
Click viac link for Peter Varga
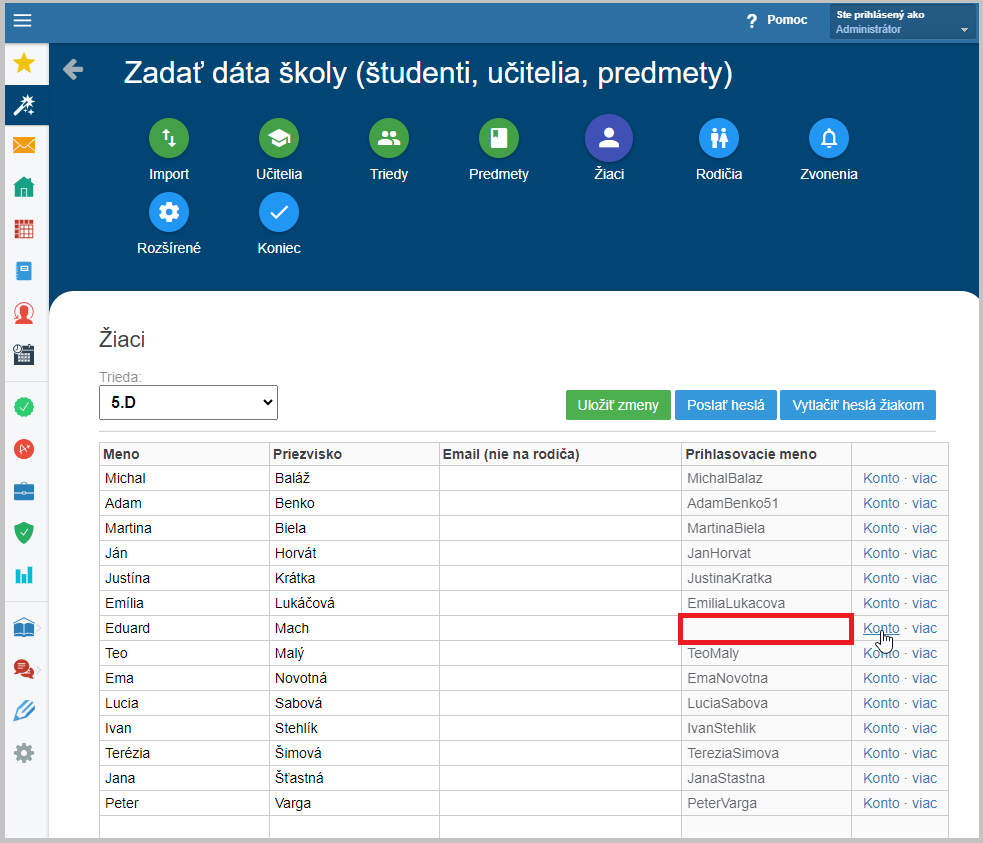click(x=924, y=803)
